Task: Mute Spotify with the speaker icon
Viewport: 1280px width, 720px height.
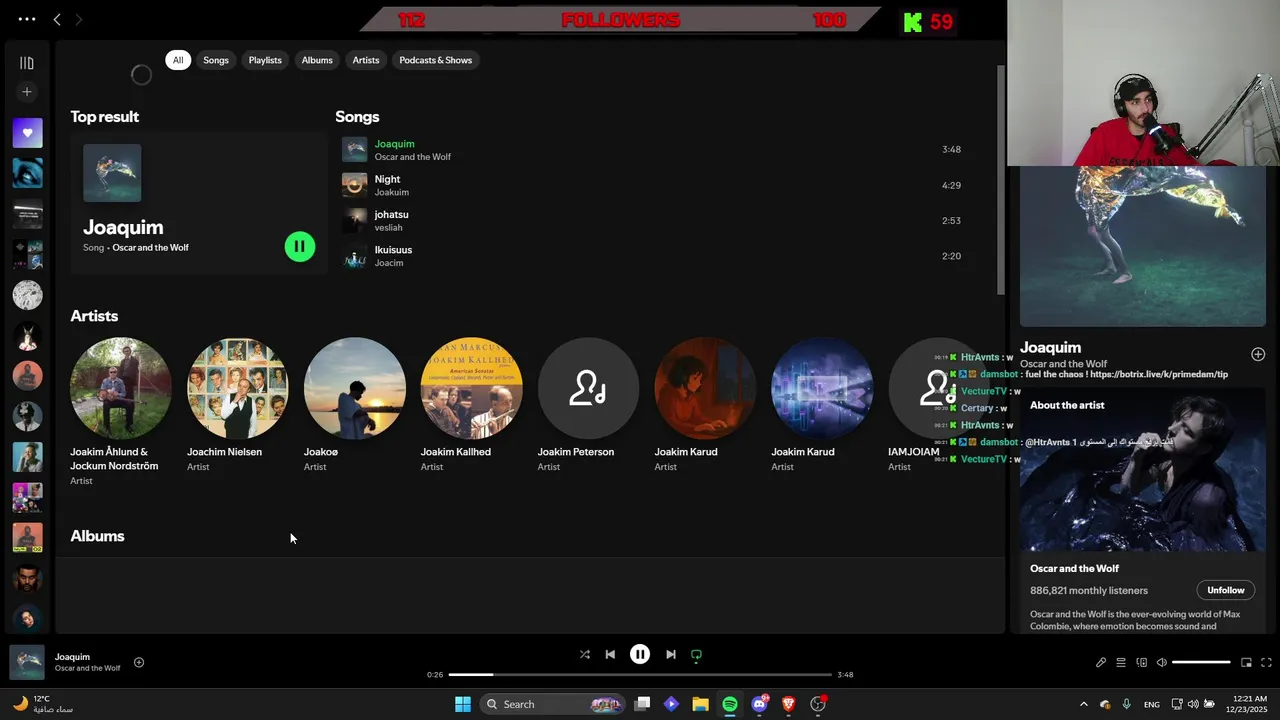Action: tap(1161, 662)
